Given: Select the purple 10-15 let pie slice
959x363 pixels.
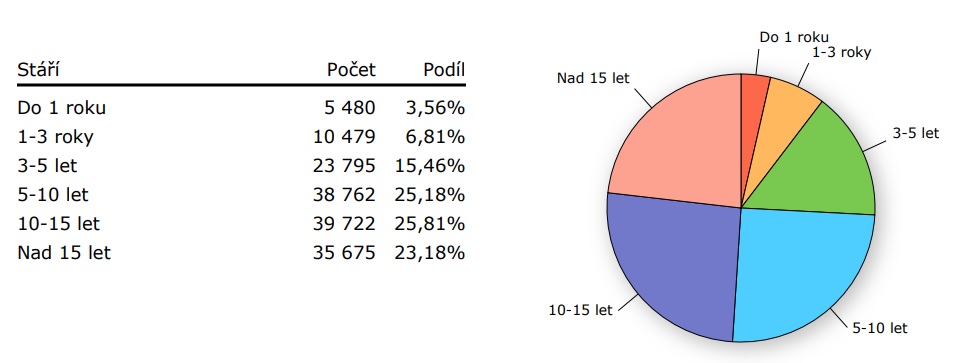Looking at the screenshot, I should (x=673, y=263).
